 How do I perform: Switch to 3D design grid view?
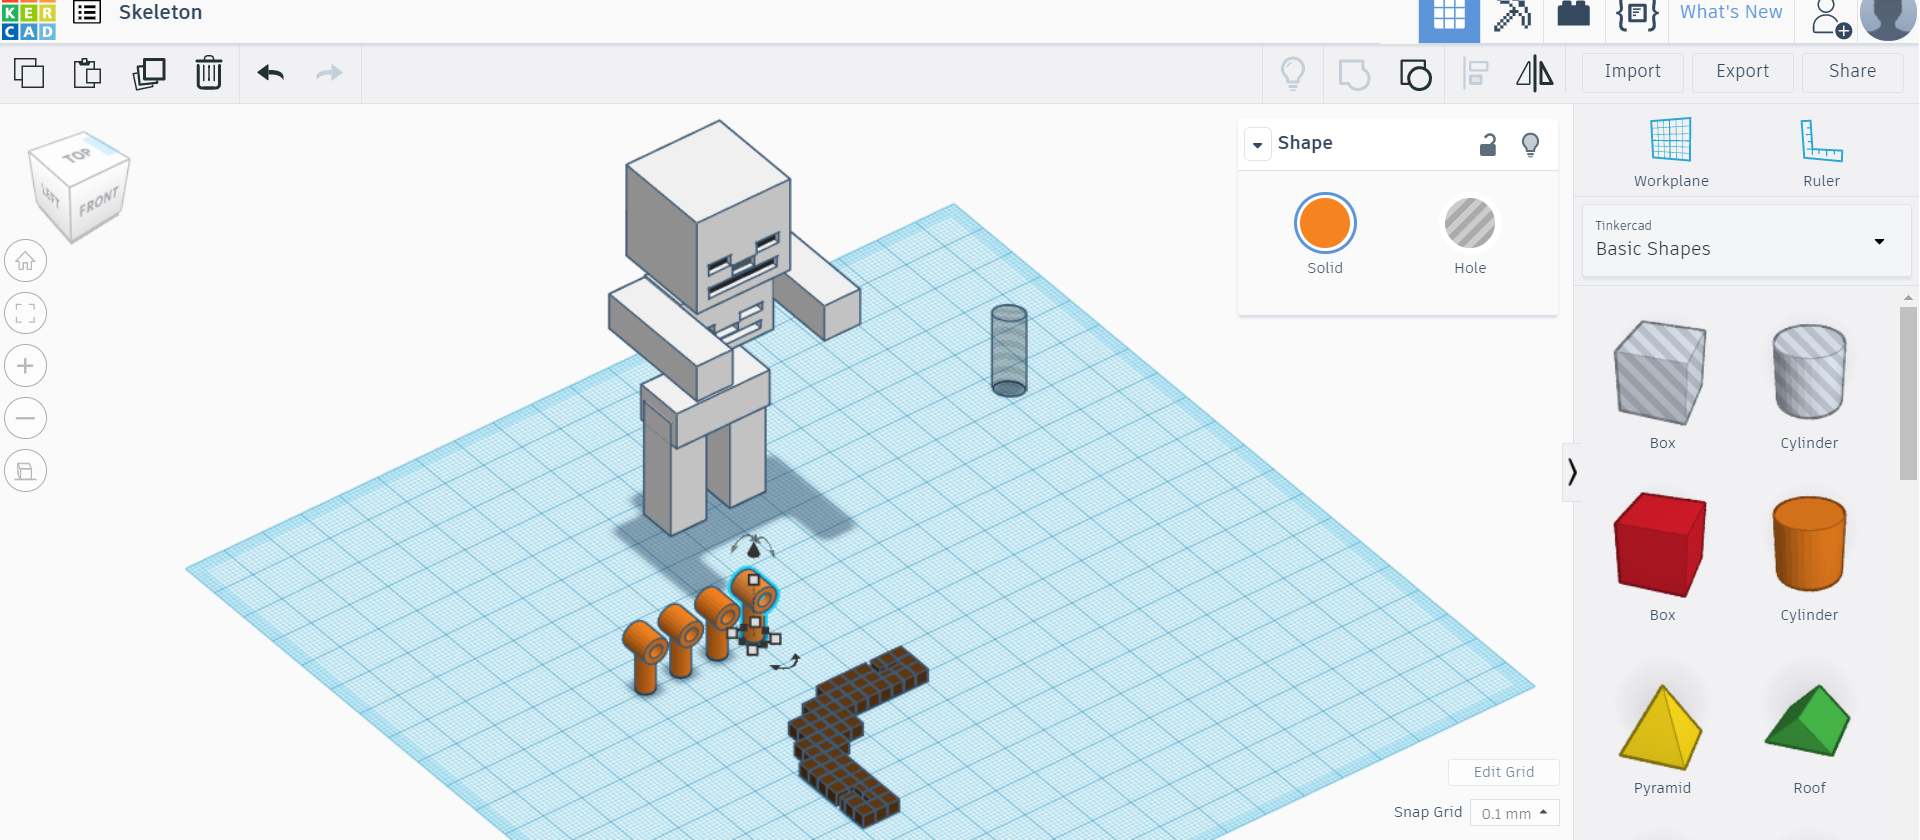(1449, 20)
